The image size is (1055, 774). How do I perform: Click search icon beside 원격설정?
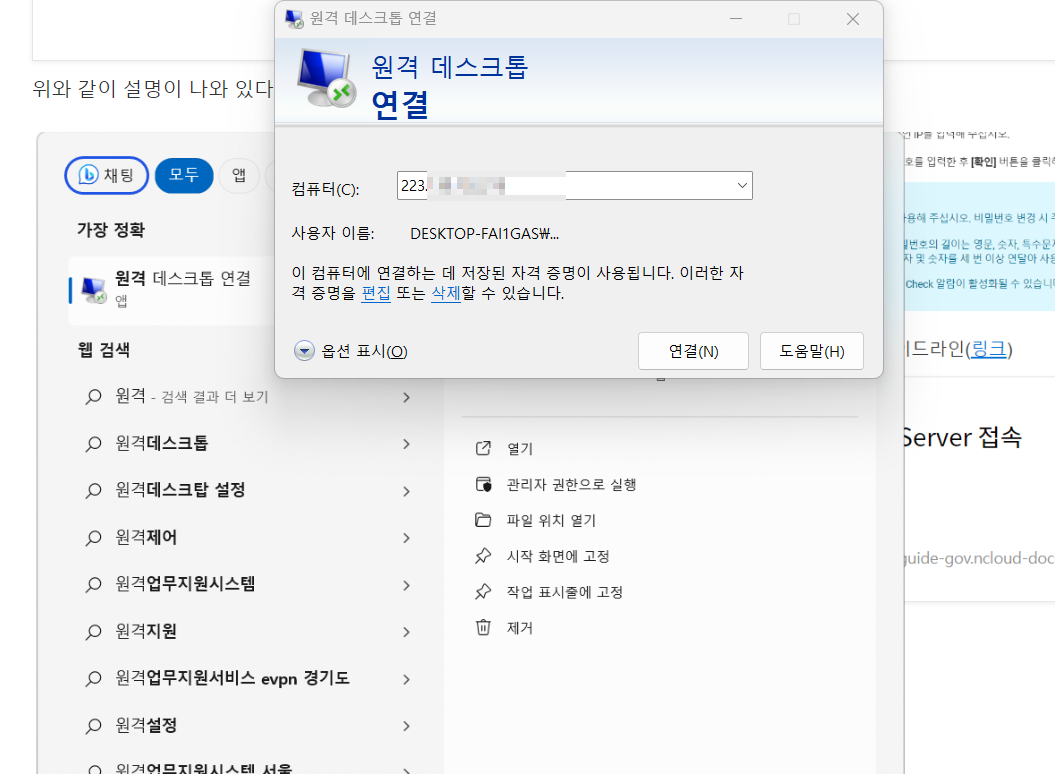point(94,726)
